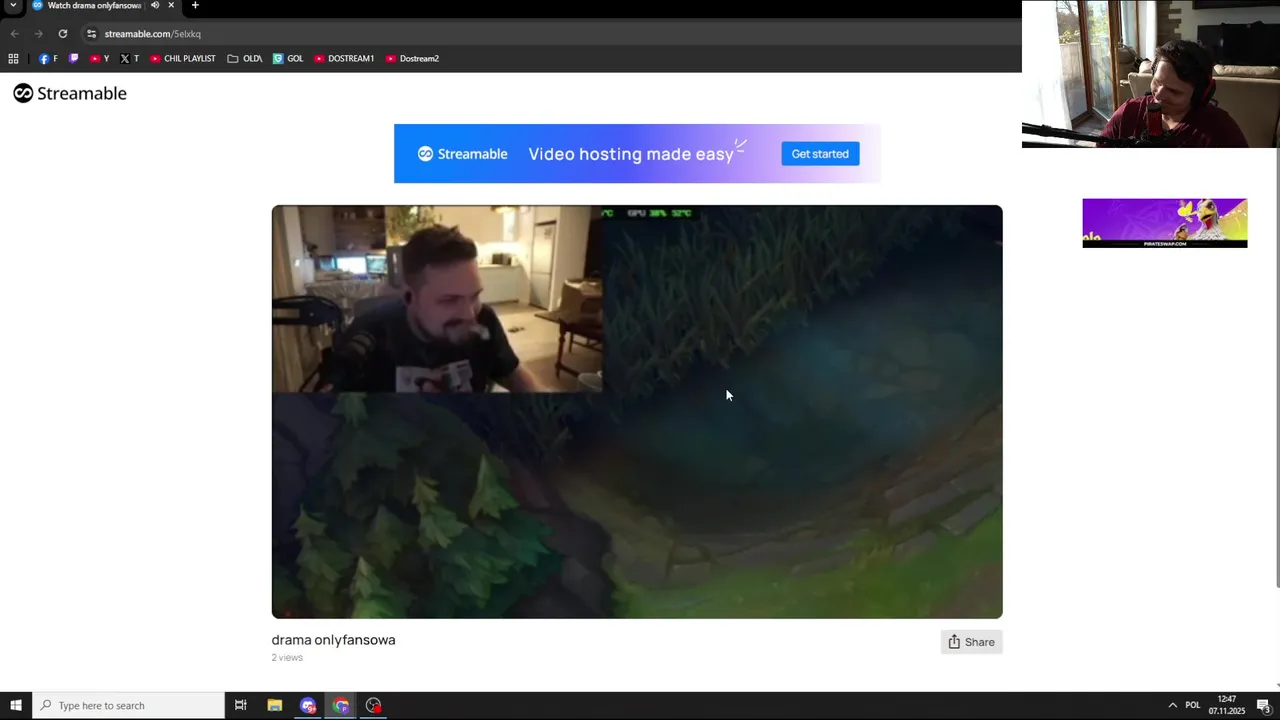Open the Windows Start menu
Image resolution: width=1280 pixels, height=720 pixels.
(x=16, y=706)
